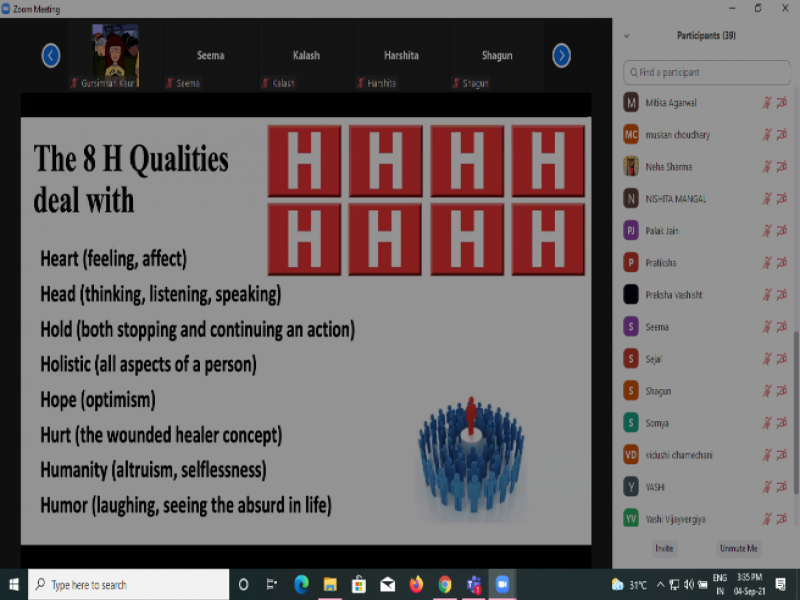Image resolution: width=800 pixels, height=600 pixels.
Task: Click muted microphone icon beside Mitika Agarwal
Action: pyautogui.click(x=767, y=103)
